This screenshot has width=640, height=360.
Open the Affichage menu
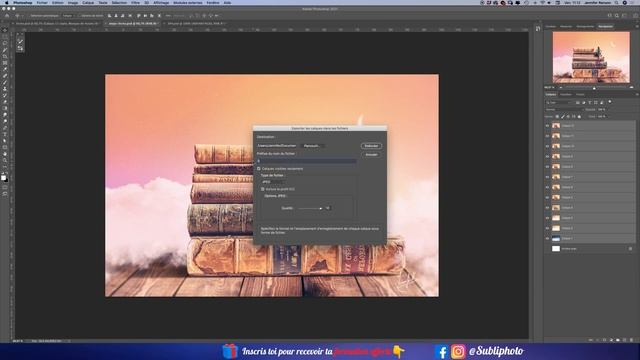coord(161,2)
